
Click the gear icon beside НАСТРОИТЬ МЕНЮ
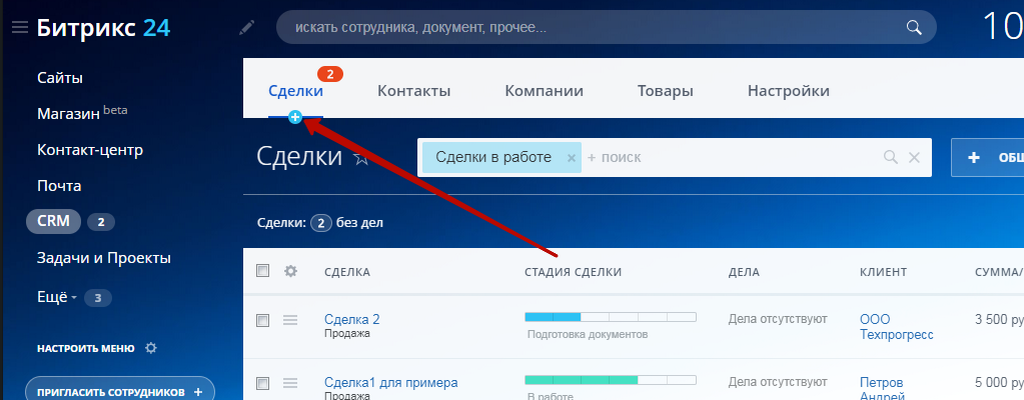(151, 348)
